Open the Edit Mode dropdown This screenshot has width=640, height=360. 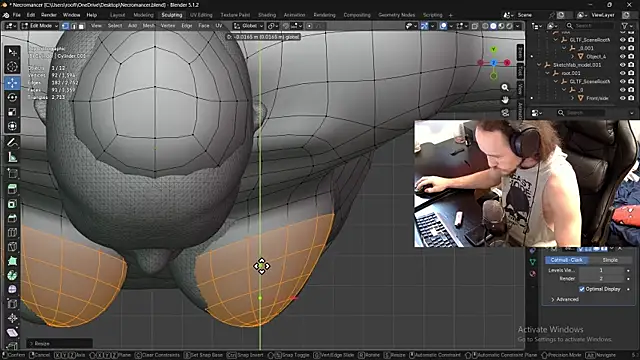(40, 26)
